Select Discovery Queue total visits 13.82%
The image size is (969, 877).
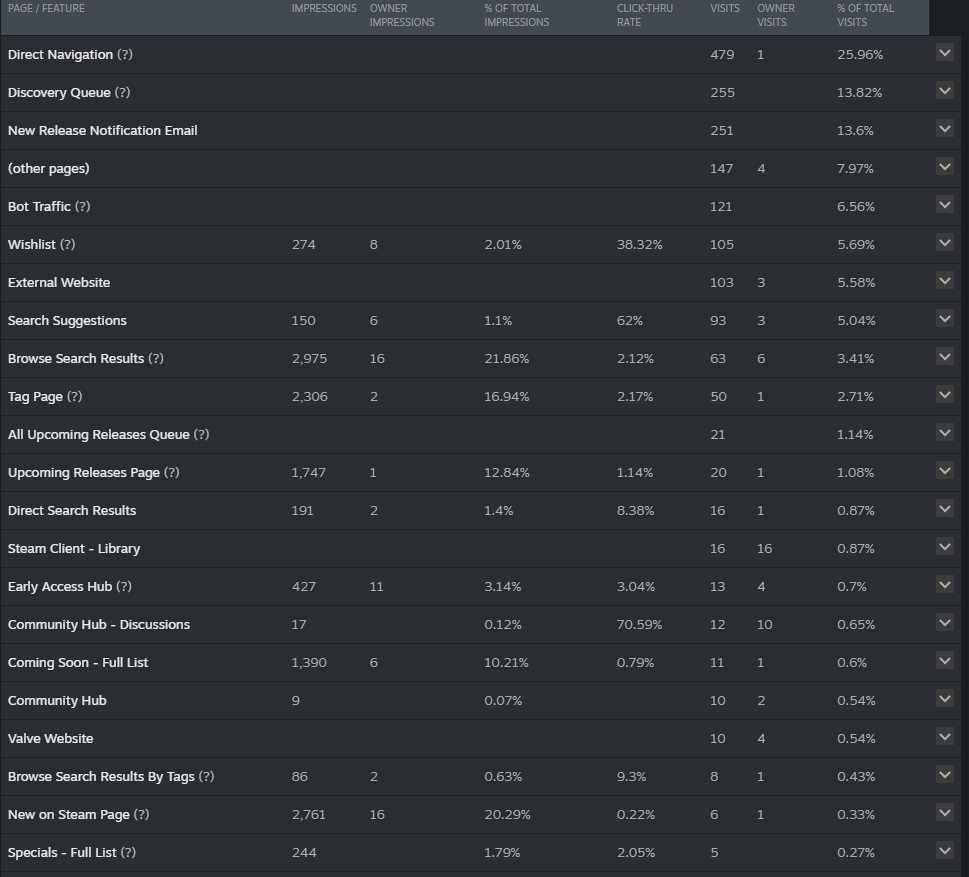click(x=860, y=93)
